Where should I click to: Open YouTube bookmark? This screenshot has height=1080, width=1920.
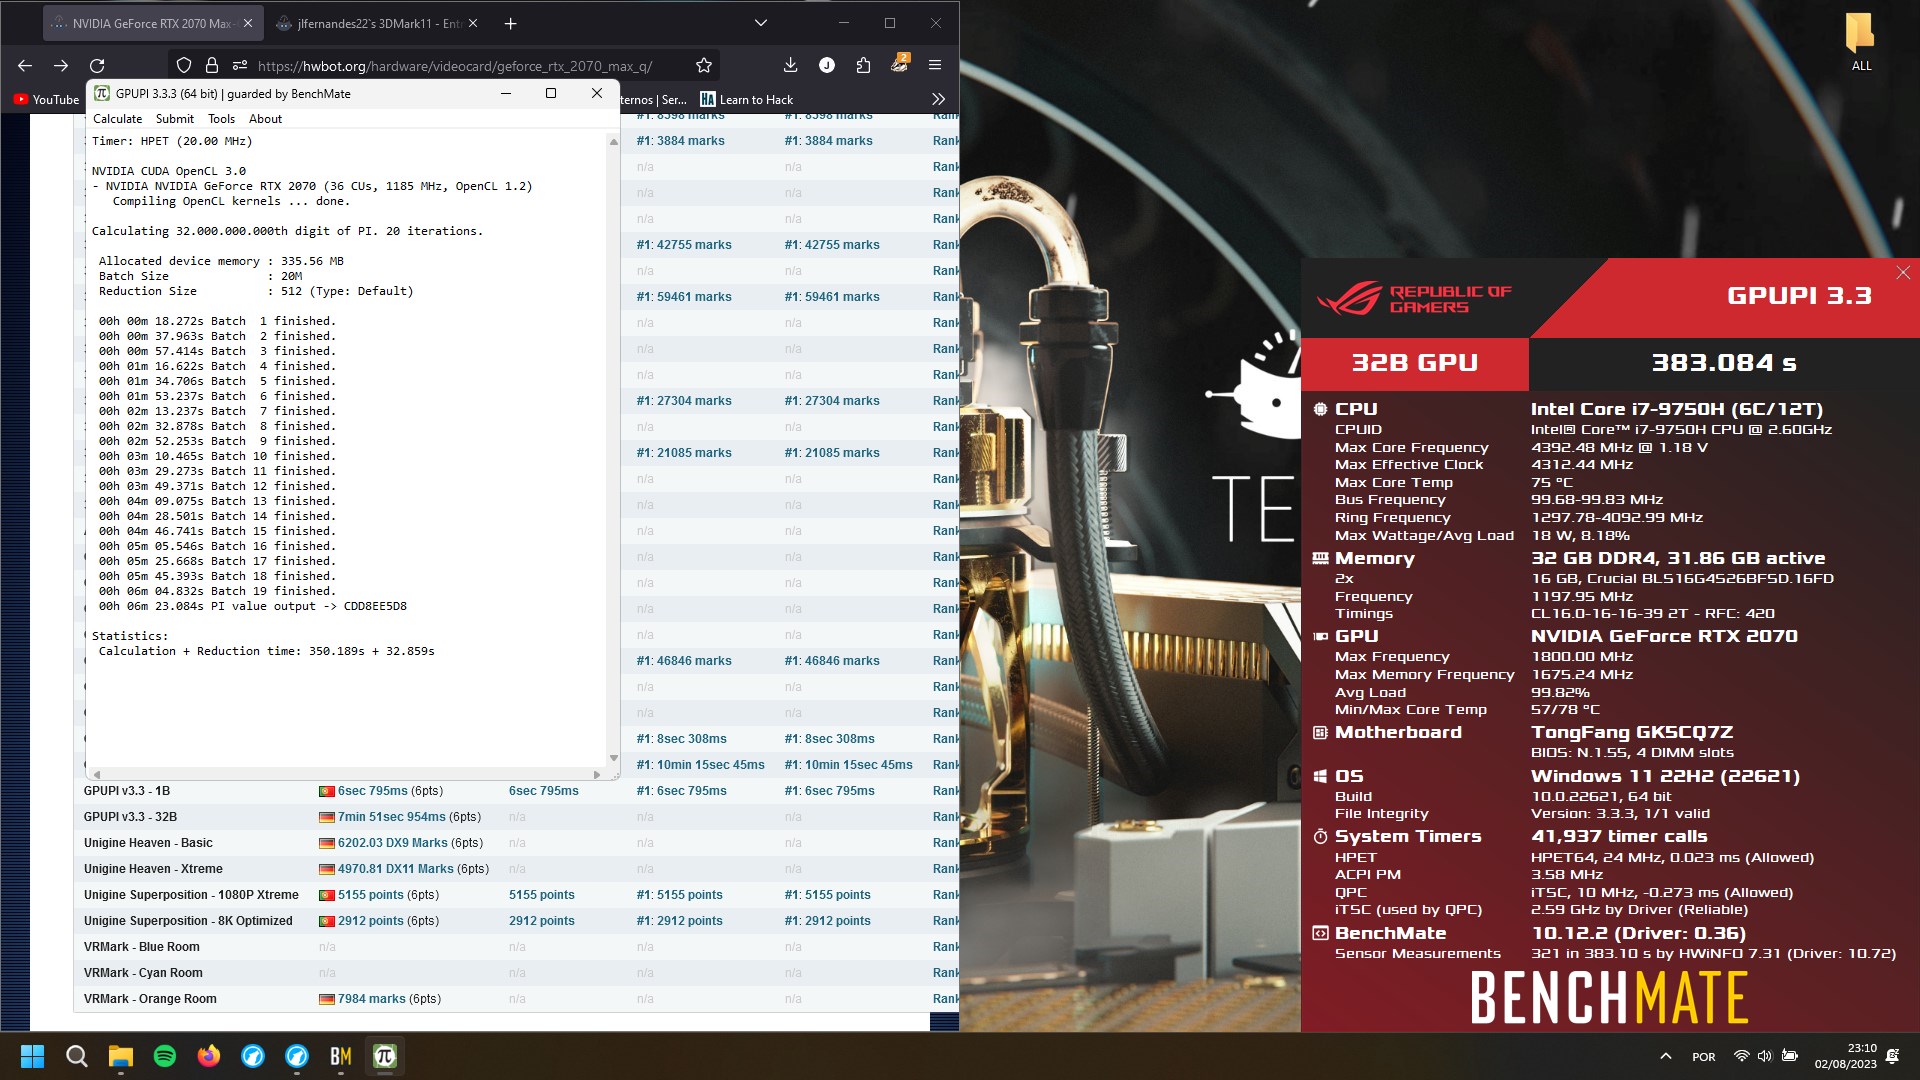tap(46, 99)
